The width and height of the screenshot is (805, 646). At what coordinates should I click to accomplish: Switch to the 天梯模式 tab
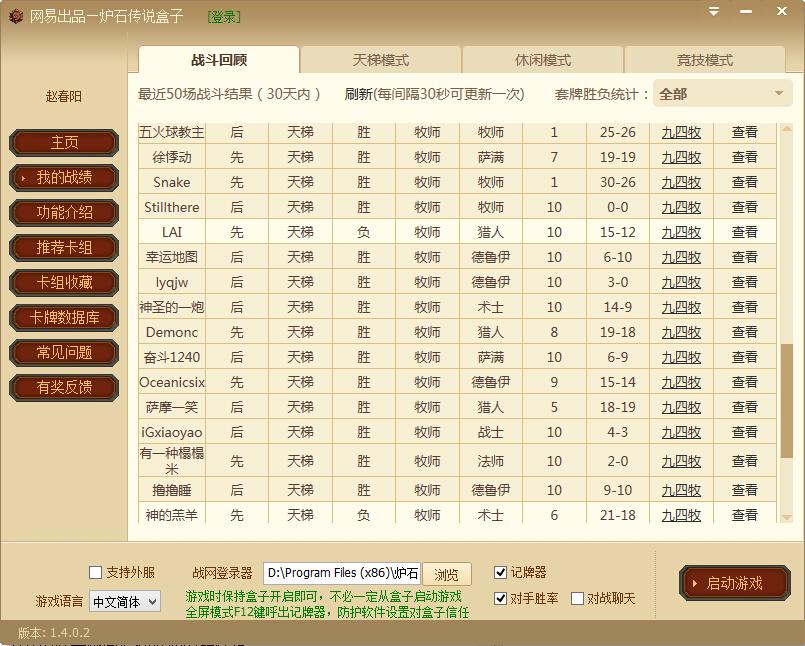[380, 60]
